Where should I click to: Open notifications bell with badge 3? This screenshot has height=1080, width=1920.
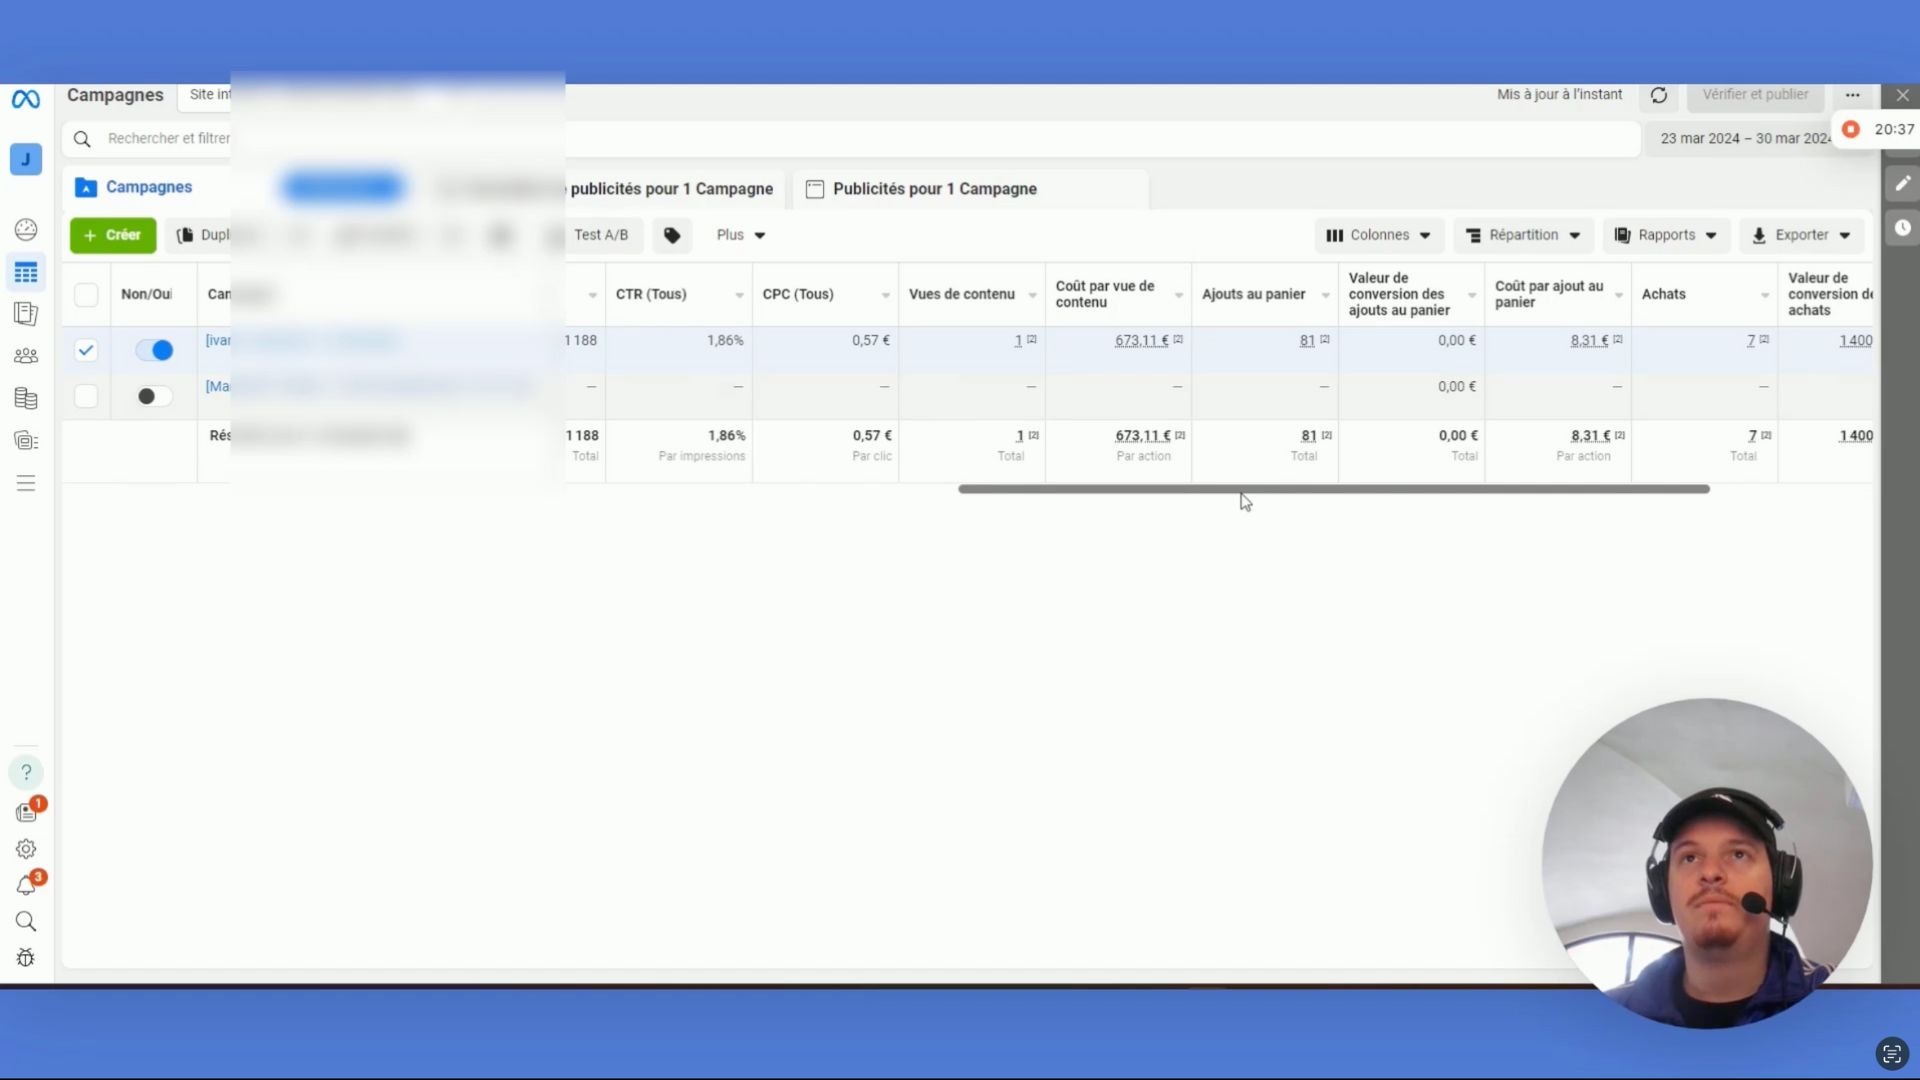pyautogui.click(x=28, y=885)
